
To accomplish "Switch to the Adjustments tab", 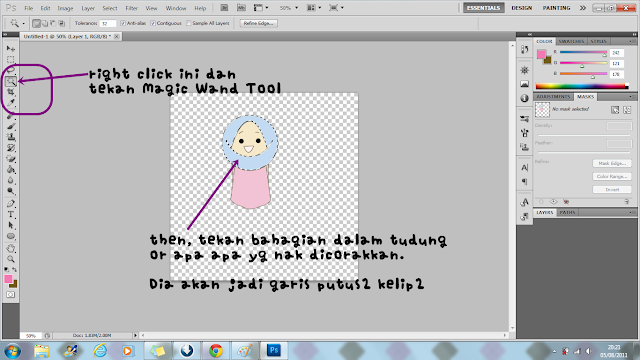I will click(553, 97).
